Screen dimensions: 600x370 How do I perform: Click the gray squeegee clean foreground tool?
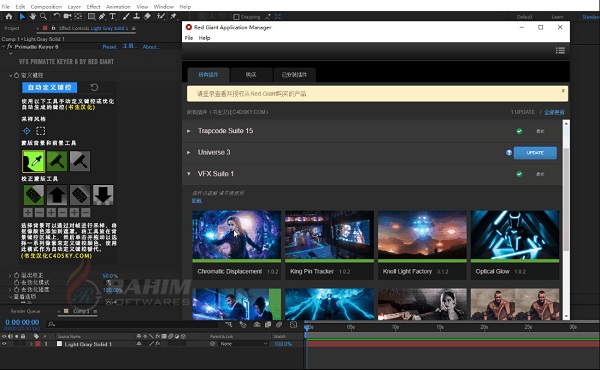80,161
